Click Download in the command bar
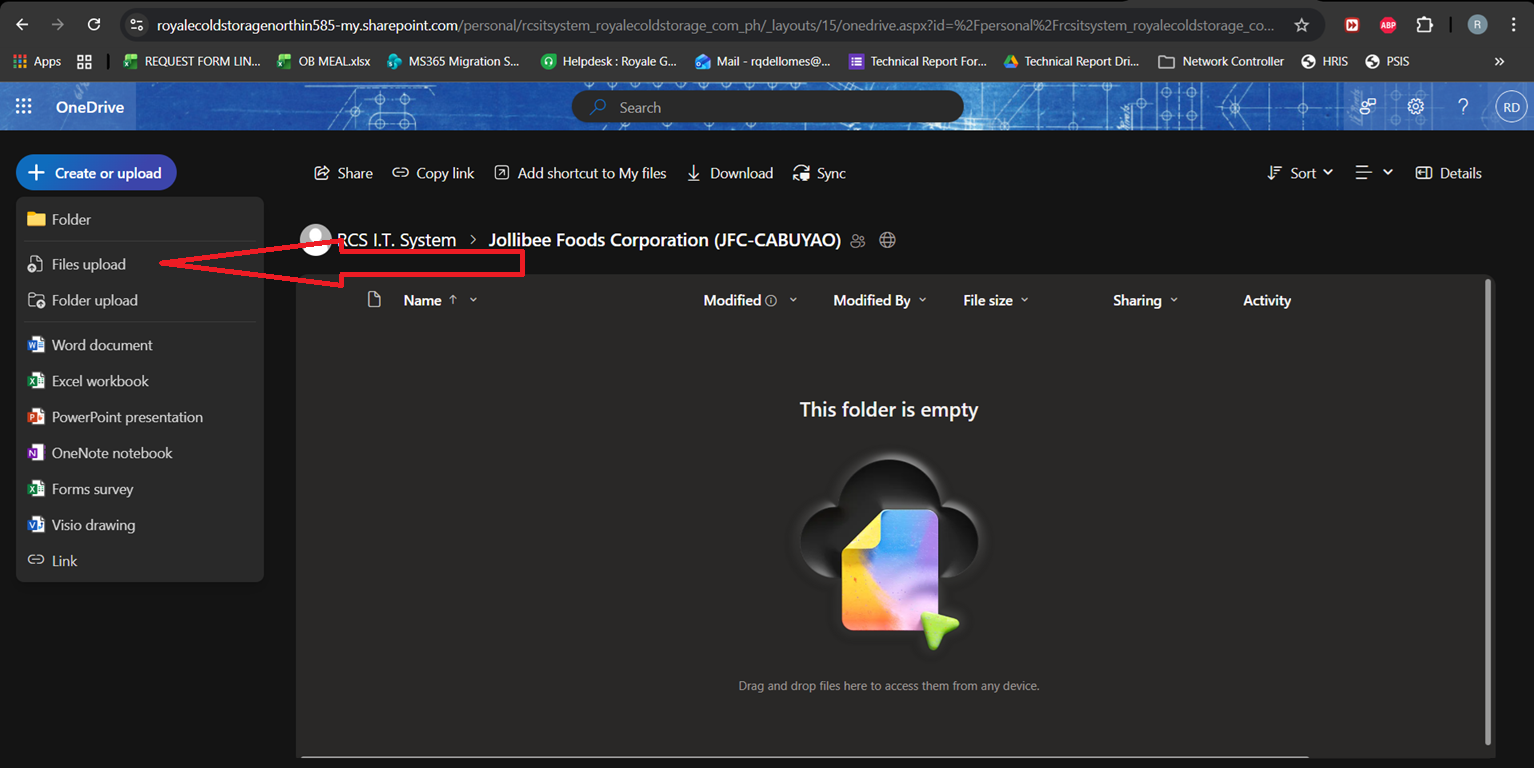Image resolution: width=1534 pixels, height=768 pixels. click(729, 173)
